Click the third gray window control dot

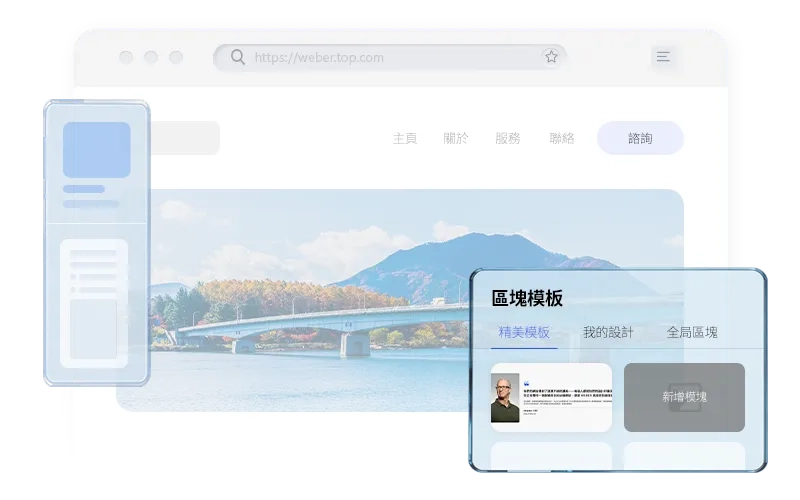tap(176, 57)
